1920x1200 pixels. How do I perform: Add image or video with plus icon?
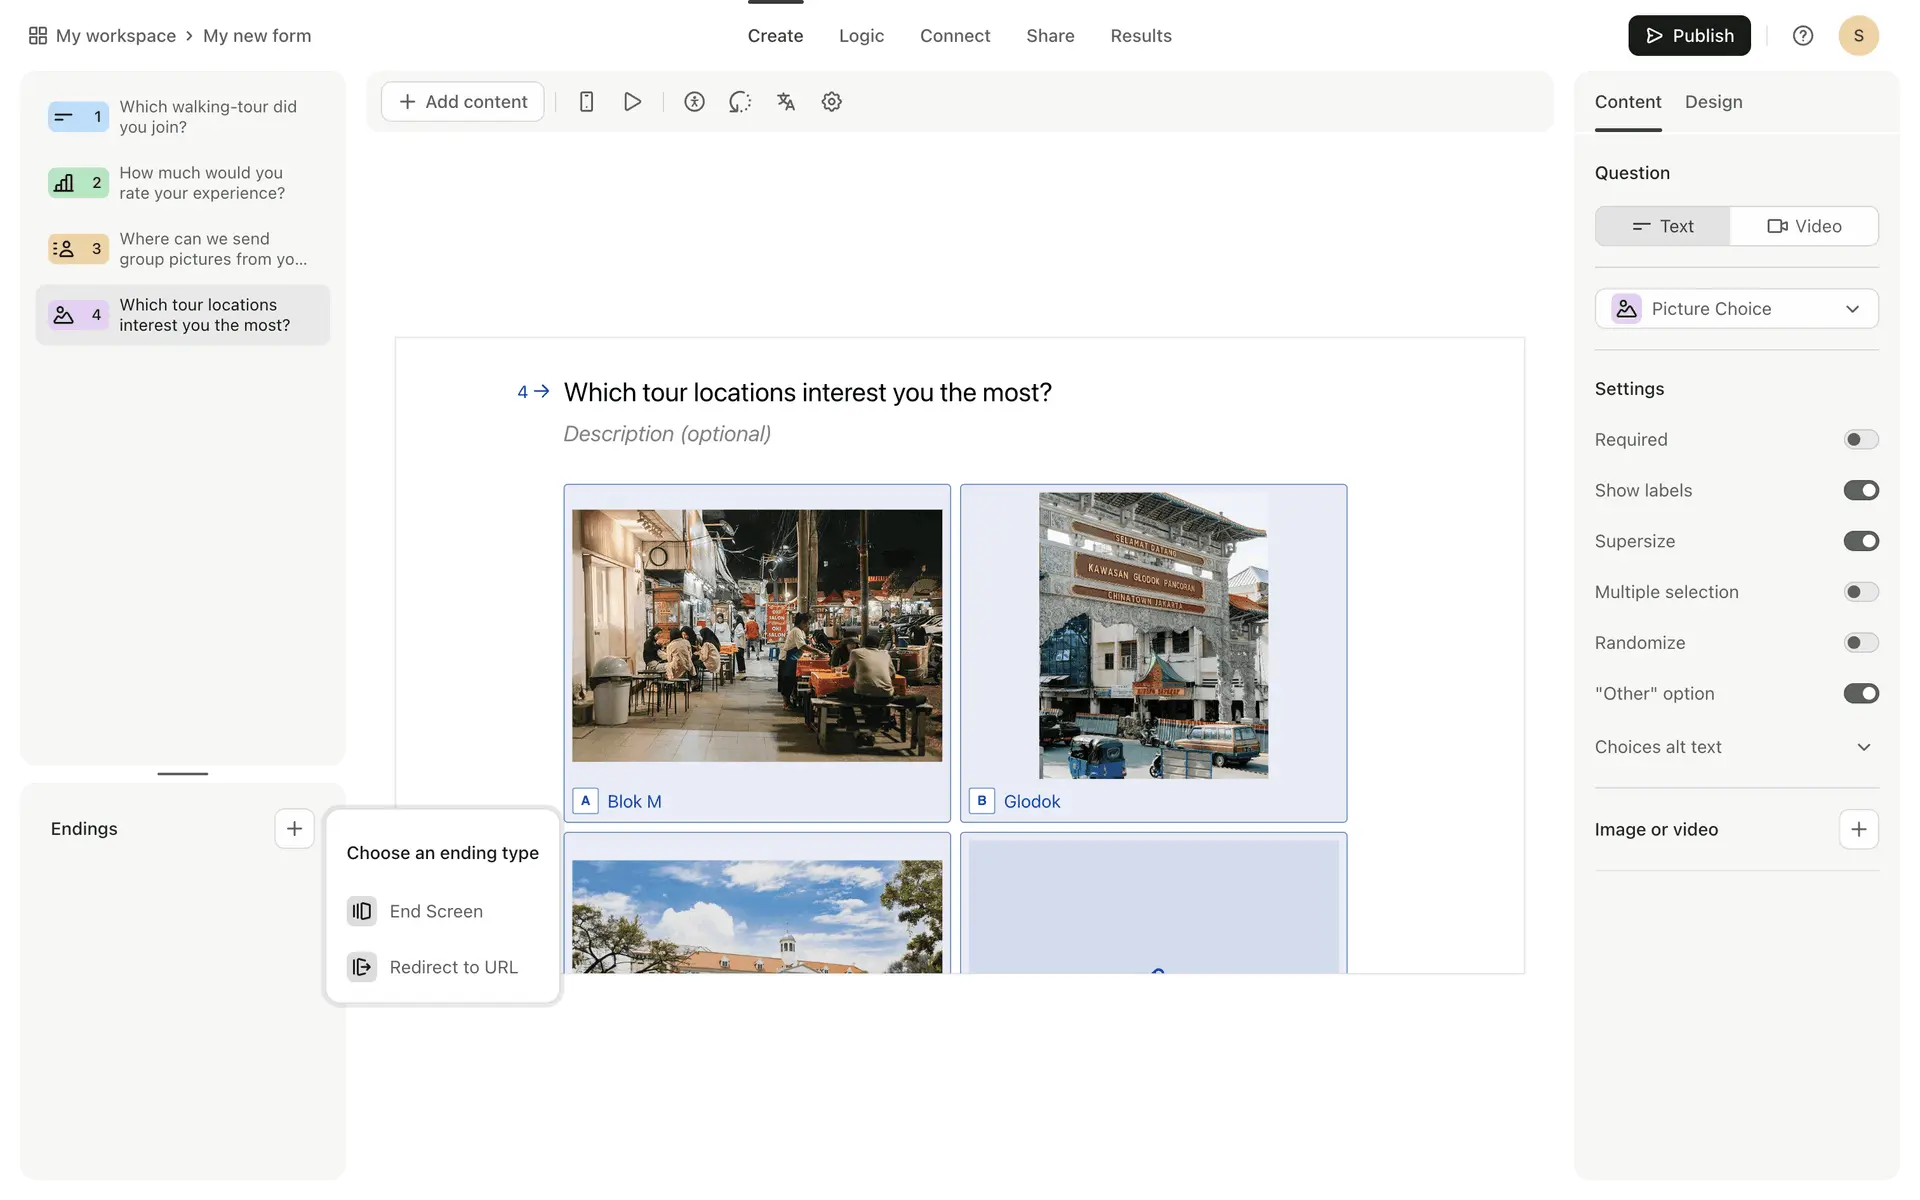[x=1858, y=829]
